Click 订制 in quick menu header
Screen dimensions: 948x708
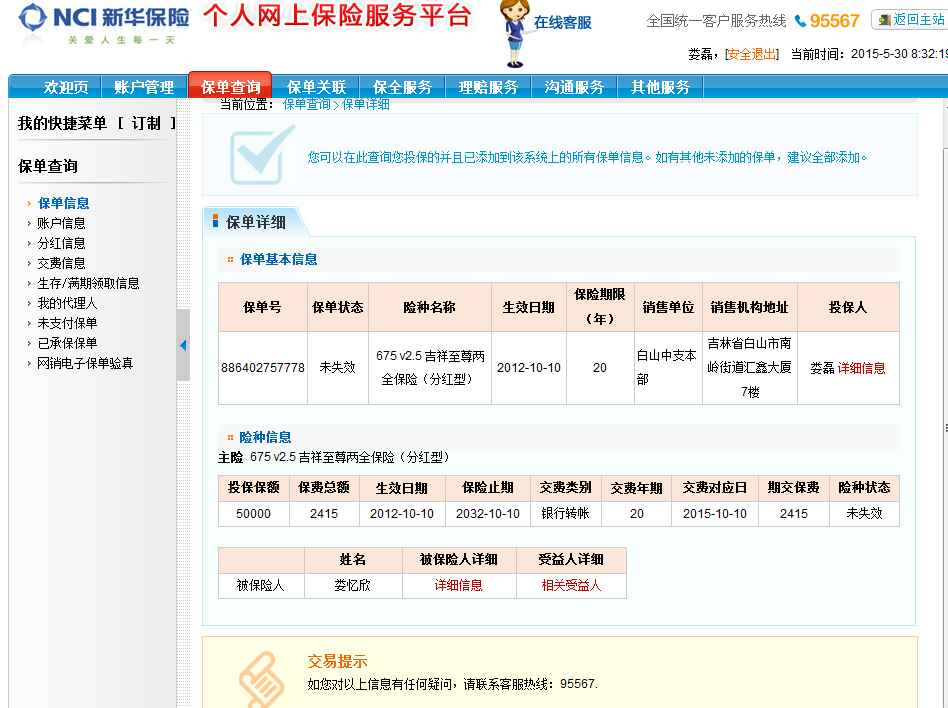tap(146, 123)
